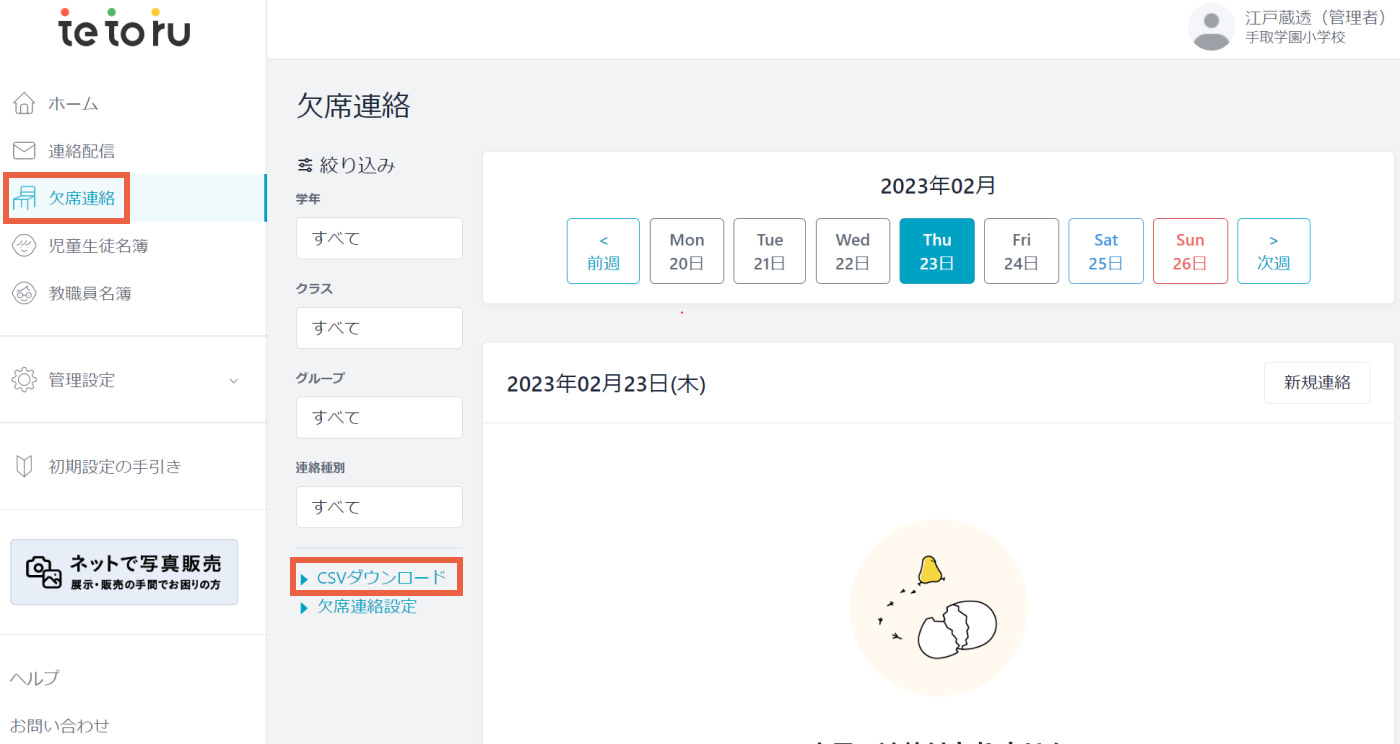Click the 児童生徒名簿 face icon
Viewport: 1400px width, 744px height.
24,246
